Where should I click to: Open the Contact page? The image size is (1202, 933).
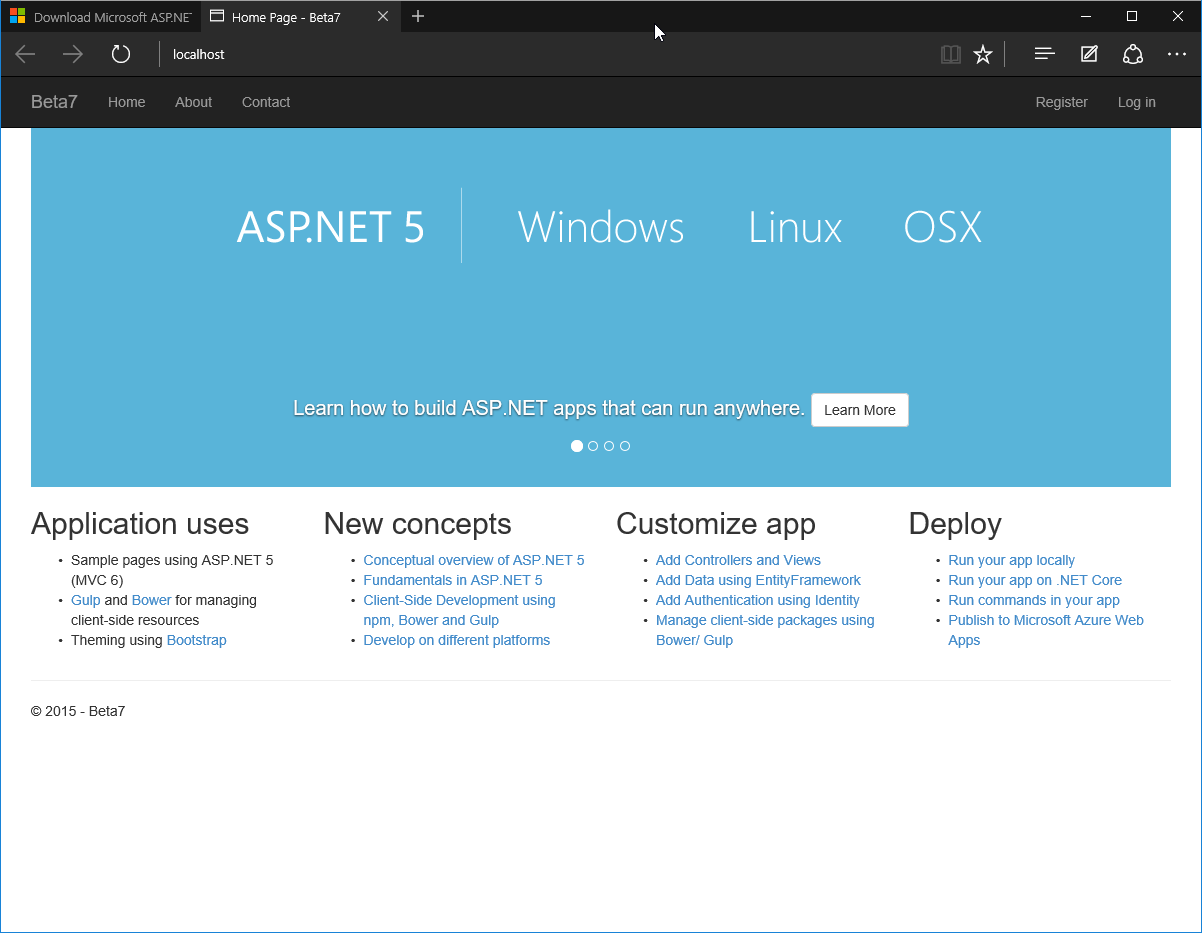(265, 102)
